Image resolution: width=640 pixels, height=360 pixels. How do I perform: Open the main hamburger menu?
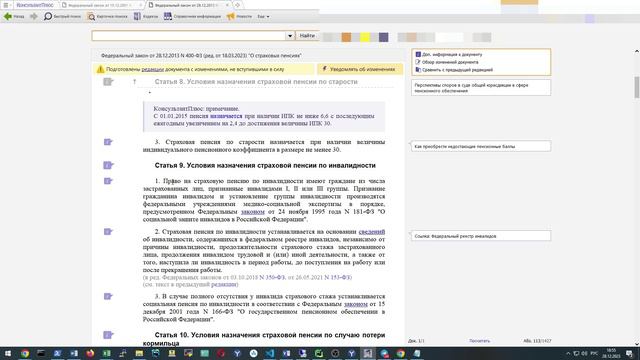[x=6, y=5]
